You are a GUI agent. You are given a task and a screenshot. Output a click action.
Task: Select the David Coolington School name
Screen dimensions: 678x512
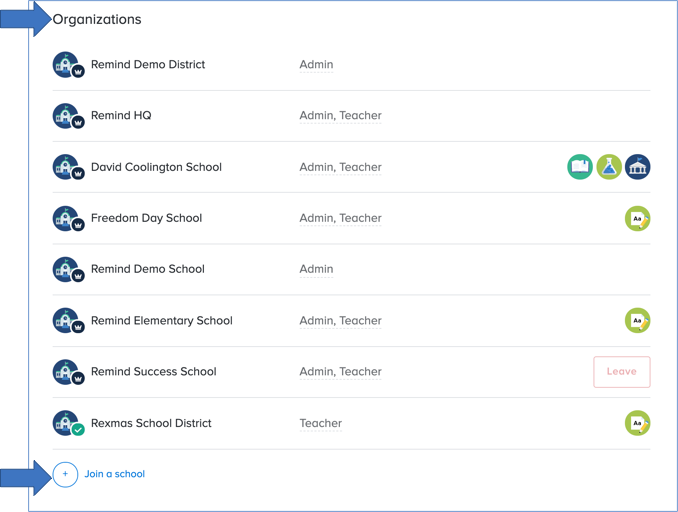(156, 167)
